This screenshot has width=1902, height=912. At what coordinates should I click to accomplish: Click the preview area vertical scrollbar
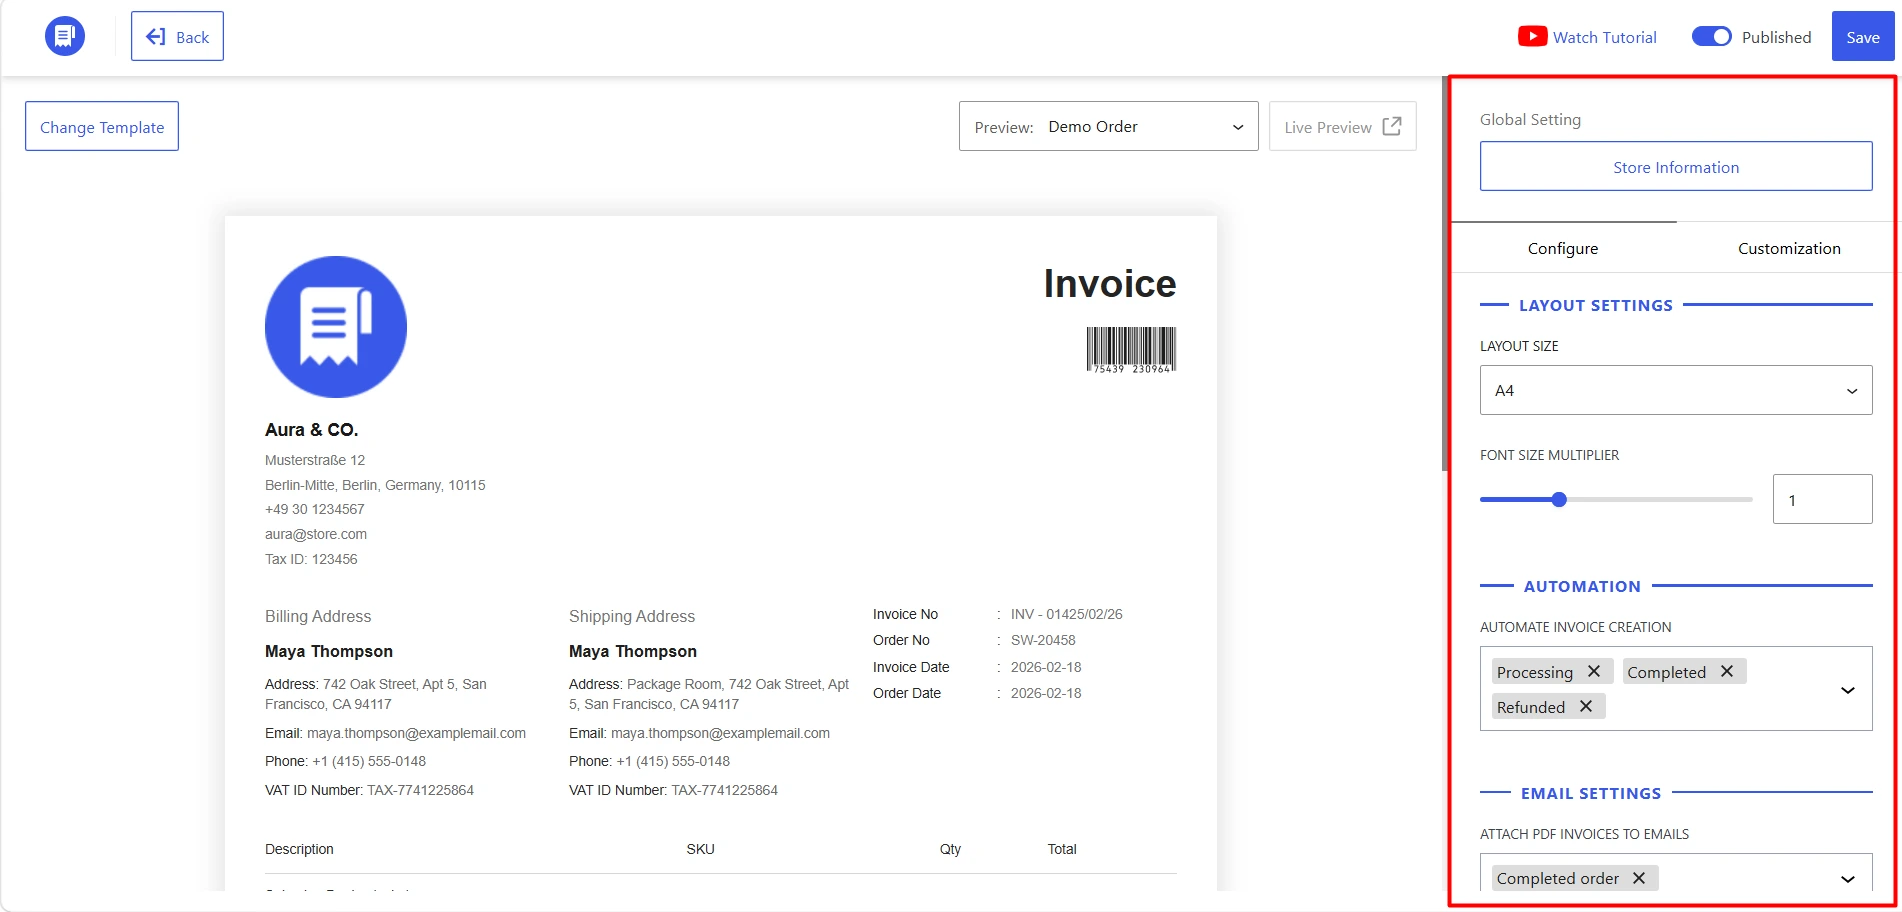pyautogui.click(x=1444, y=273)
